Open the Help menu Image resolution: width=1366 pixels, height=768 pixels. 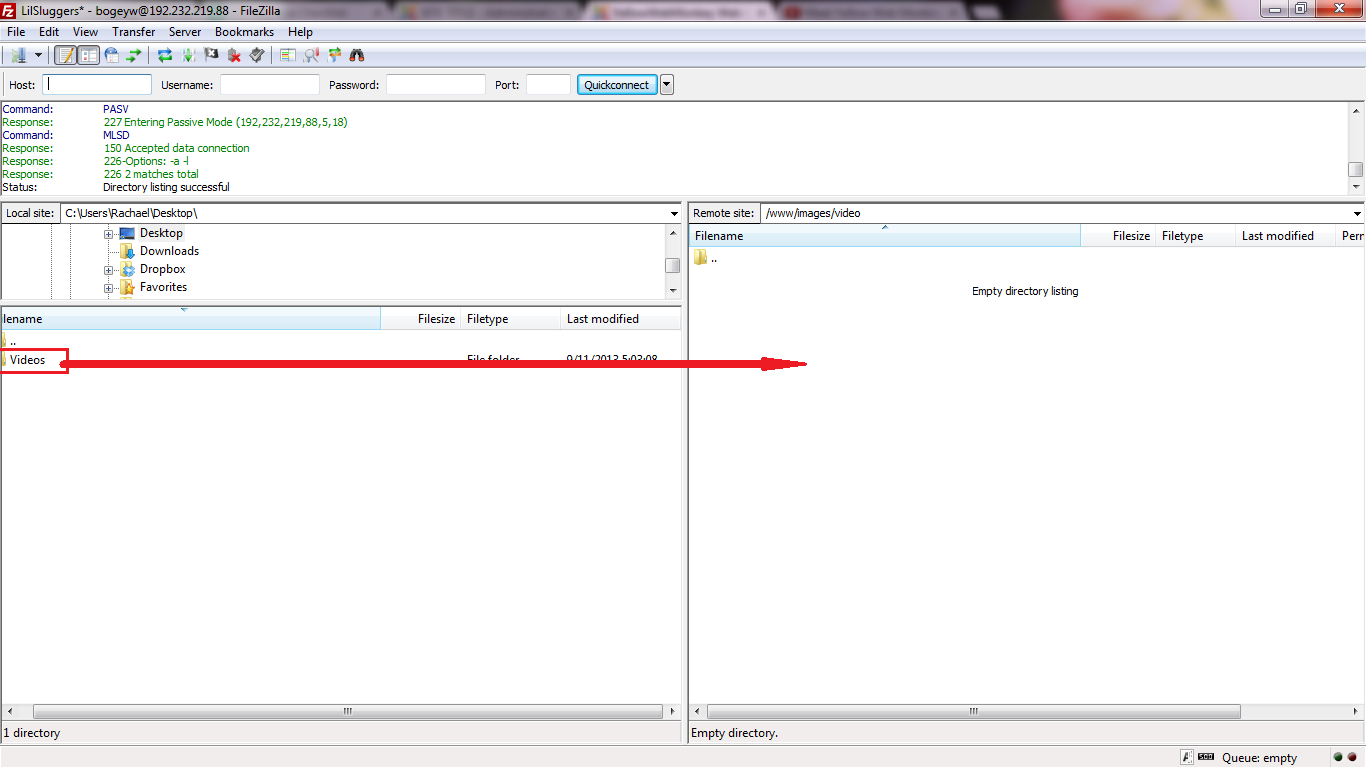coord(300,32)
